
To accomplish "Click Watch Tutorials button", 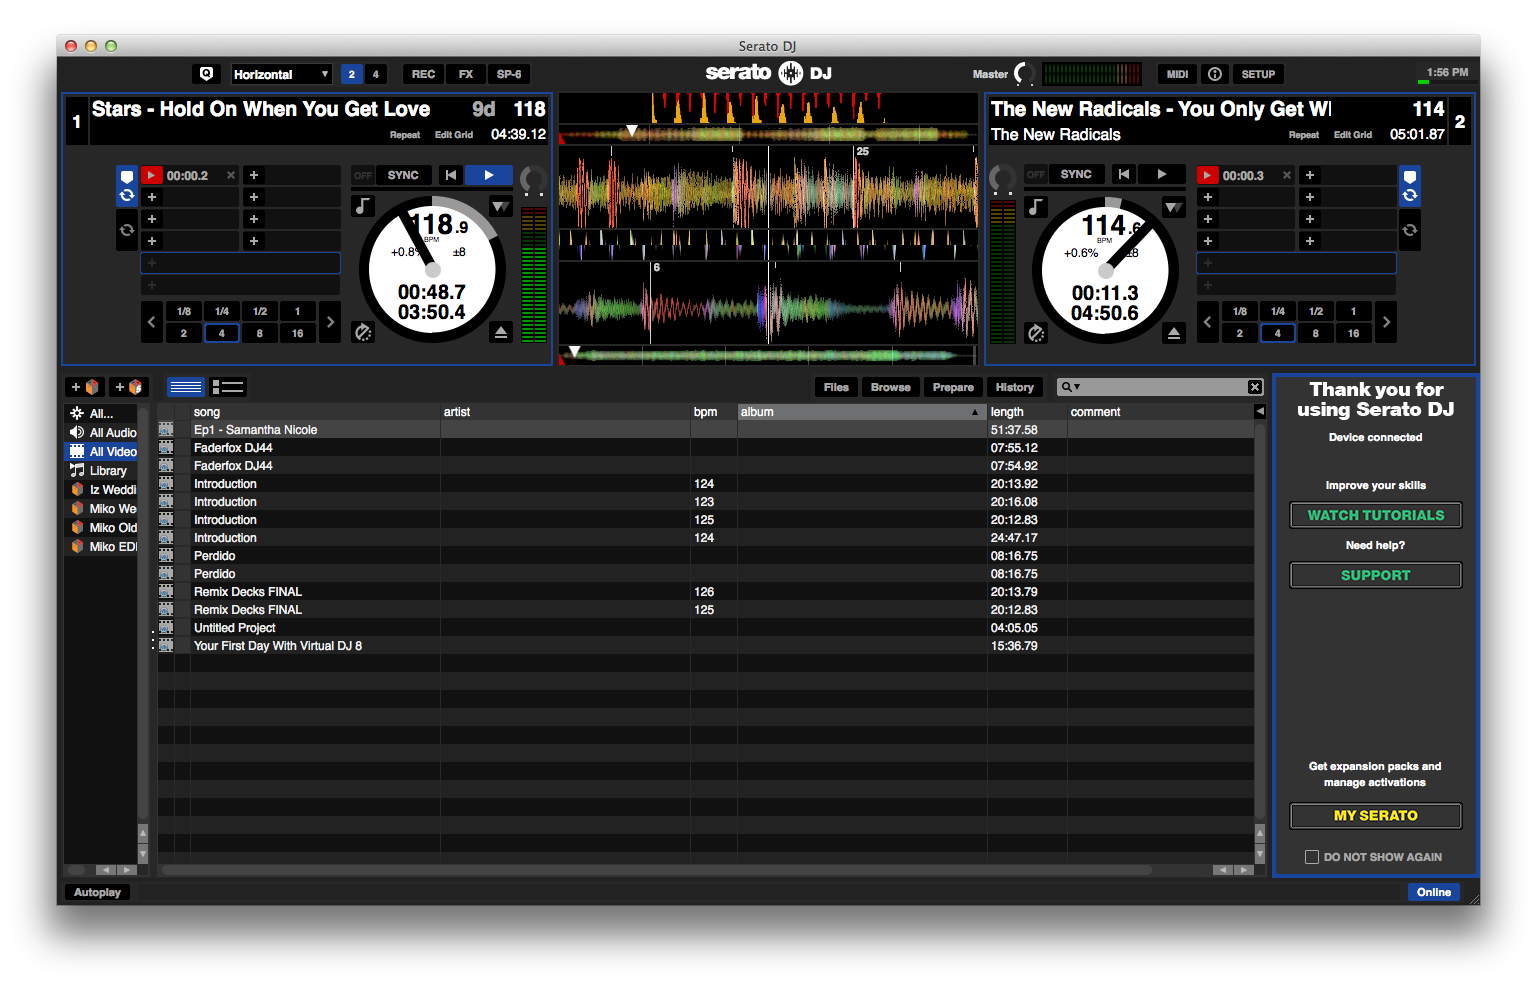I will pos(1376,515).
